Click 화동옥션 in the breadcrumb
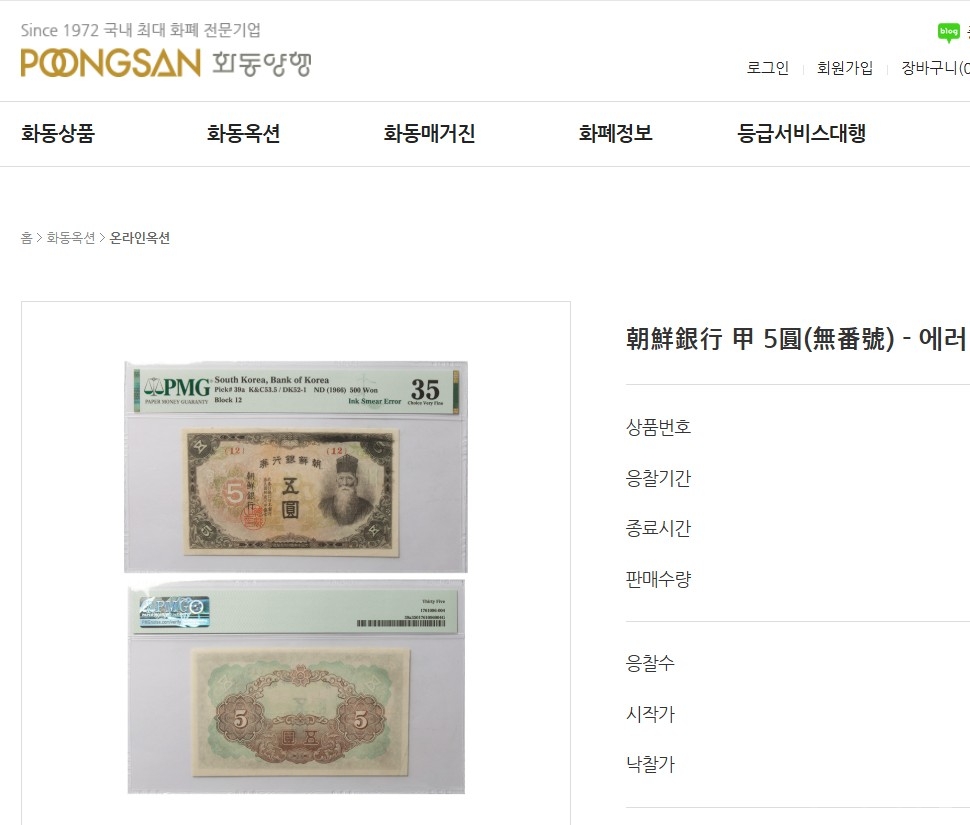The height and width of the screenshot is (825, 970). [x=71, y=238]
